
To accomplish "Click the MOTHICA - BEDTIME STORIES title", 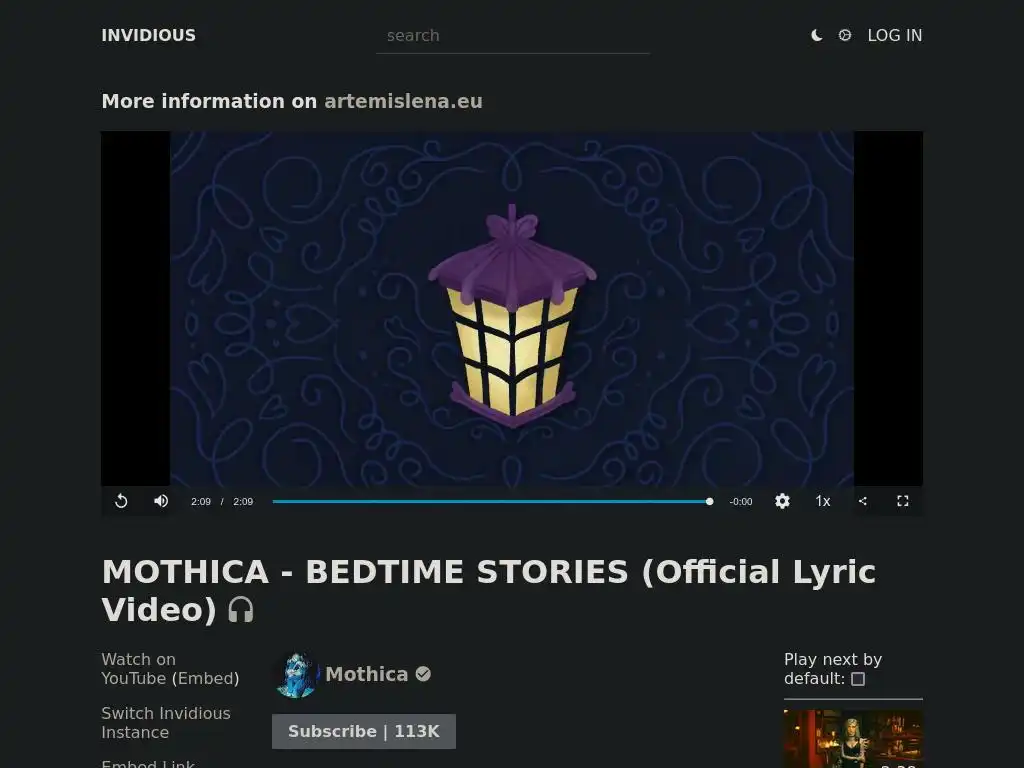I will [488, 591].
